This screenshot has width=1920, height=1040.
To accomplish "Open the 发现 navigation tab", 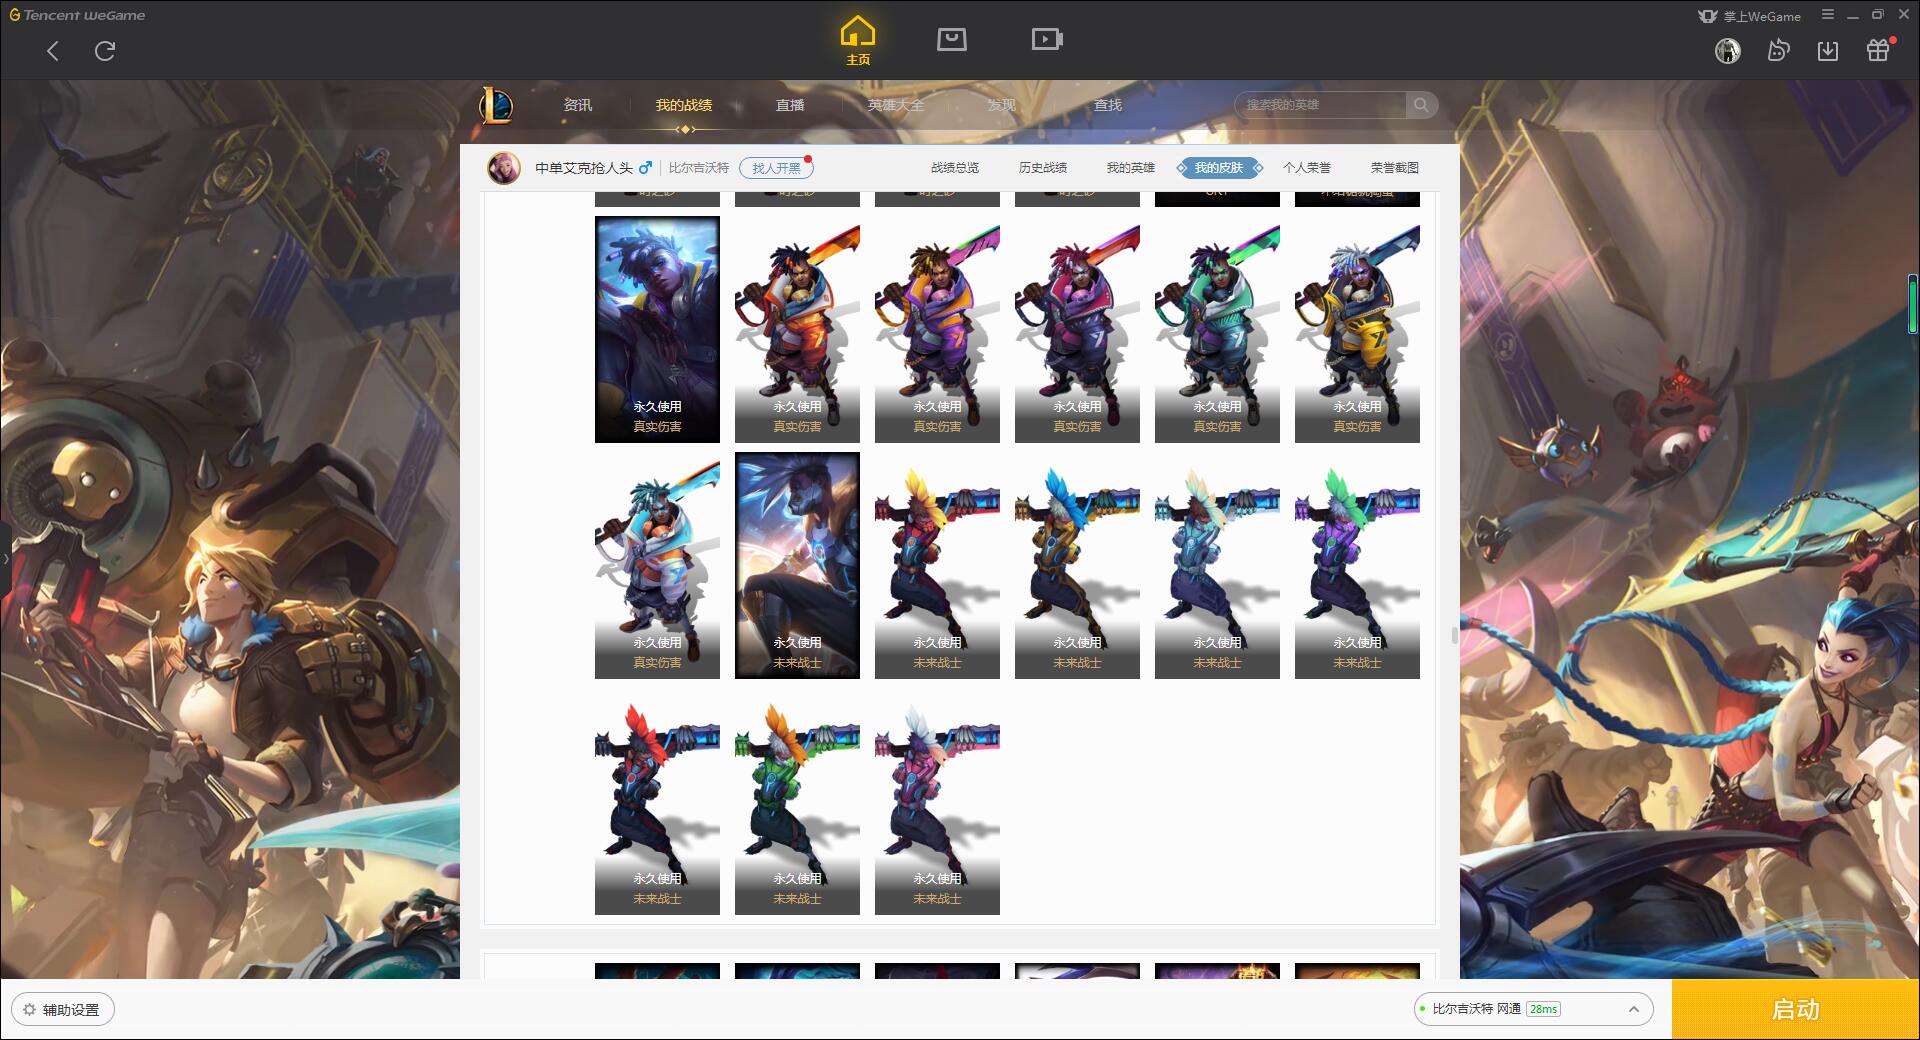I will [1002, 105].
